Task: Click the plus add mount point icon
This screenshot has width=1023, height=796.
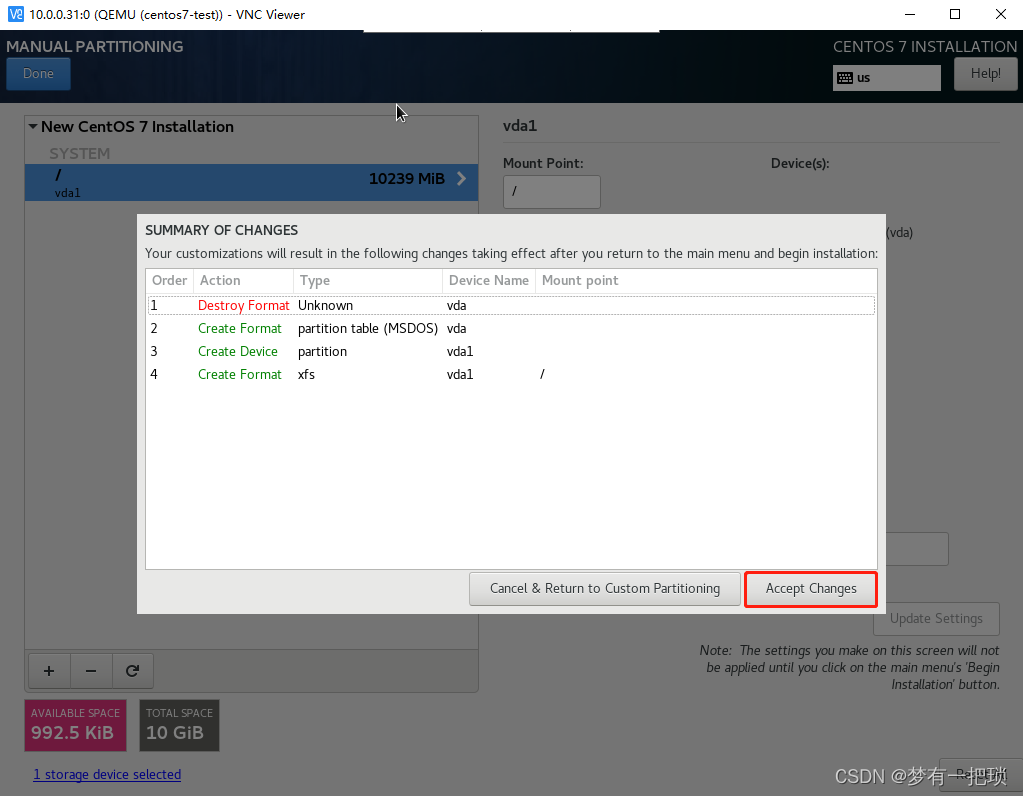Action: point(49,671)
